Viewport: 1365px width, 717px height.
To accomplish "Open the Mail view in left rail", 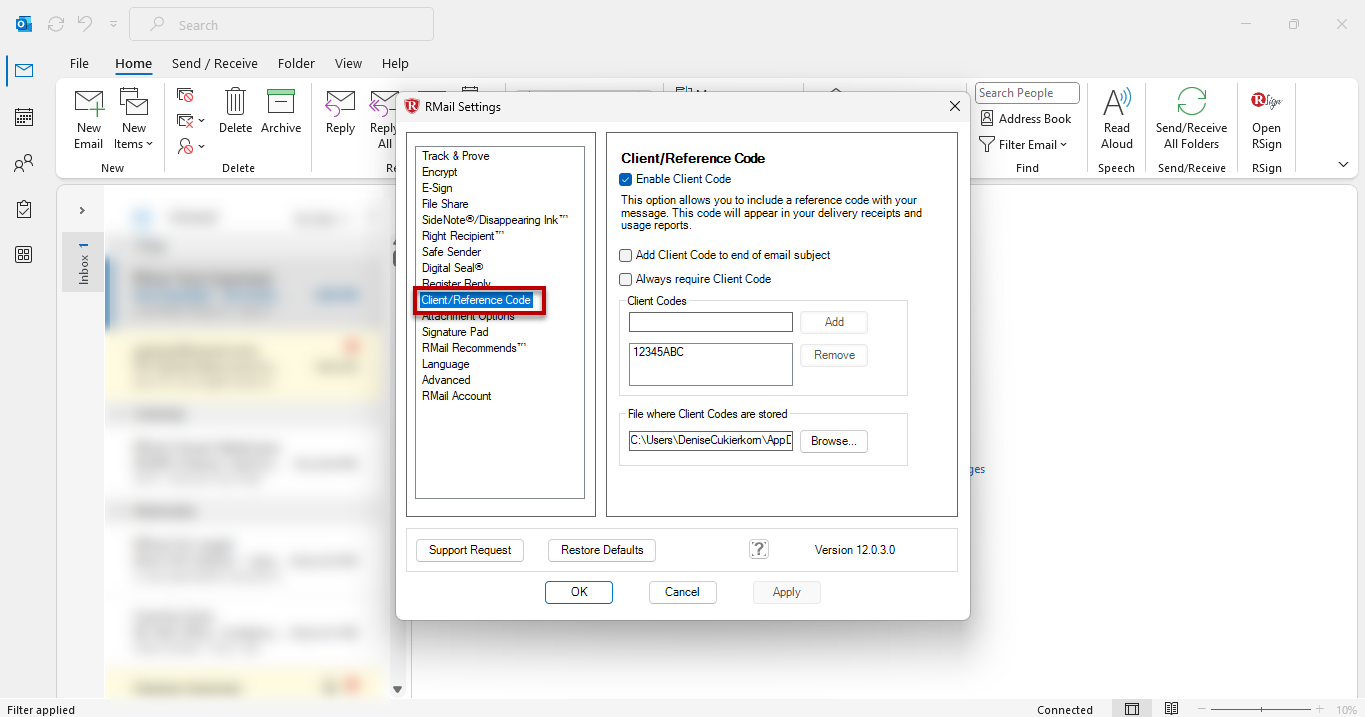I will pyautogui.click(x=23, y=71).
